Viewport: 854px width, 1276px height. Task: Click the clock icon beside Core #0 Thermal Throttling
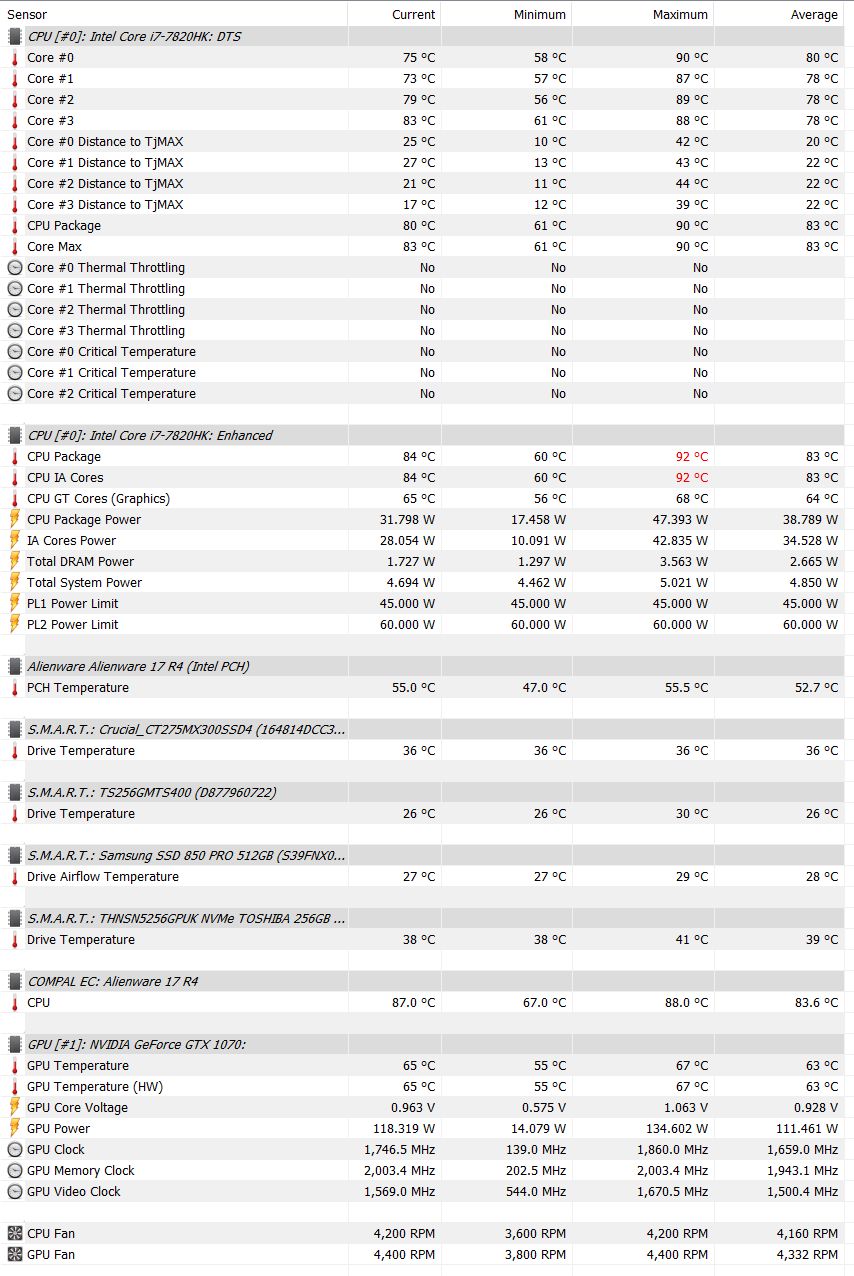(15, 268)
